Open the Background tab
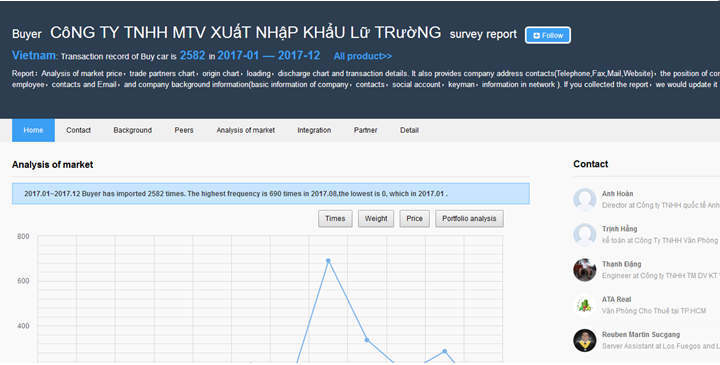The image size is (720, 365). 133,130
